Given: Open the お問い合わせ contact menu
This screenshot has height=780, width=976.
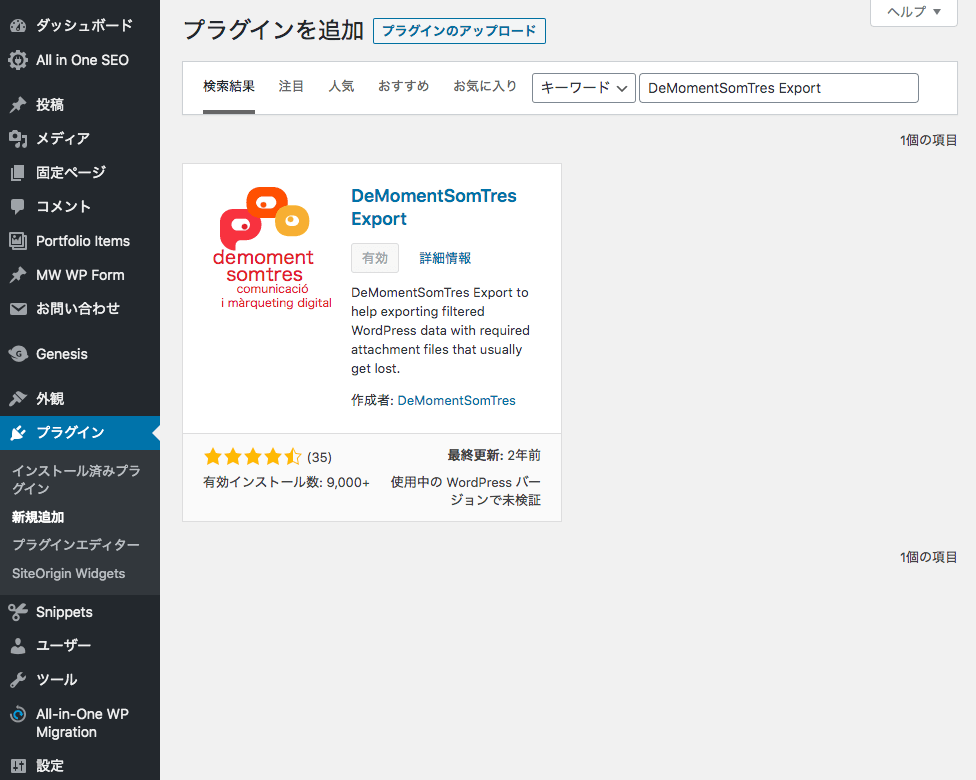Looking at the screenshot, I should click(80, 309).
